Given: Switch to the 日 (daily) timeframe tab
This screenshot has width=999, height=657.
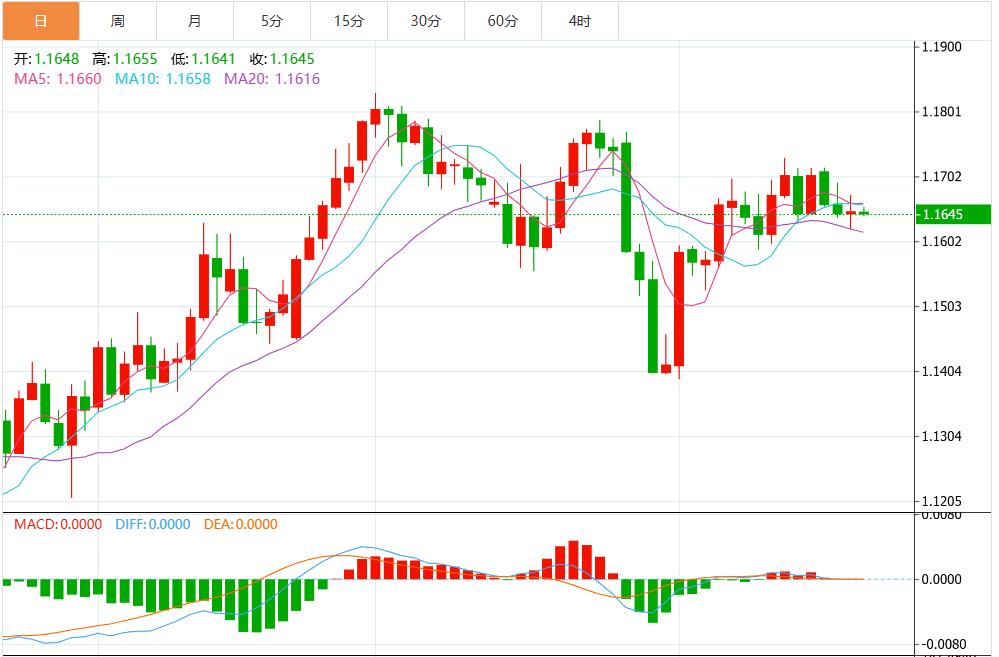Looking at the screenshot, I should pos(41,20).
